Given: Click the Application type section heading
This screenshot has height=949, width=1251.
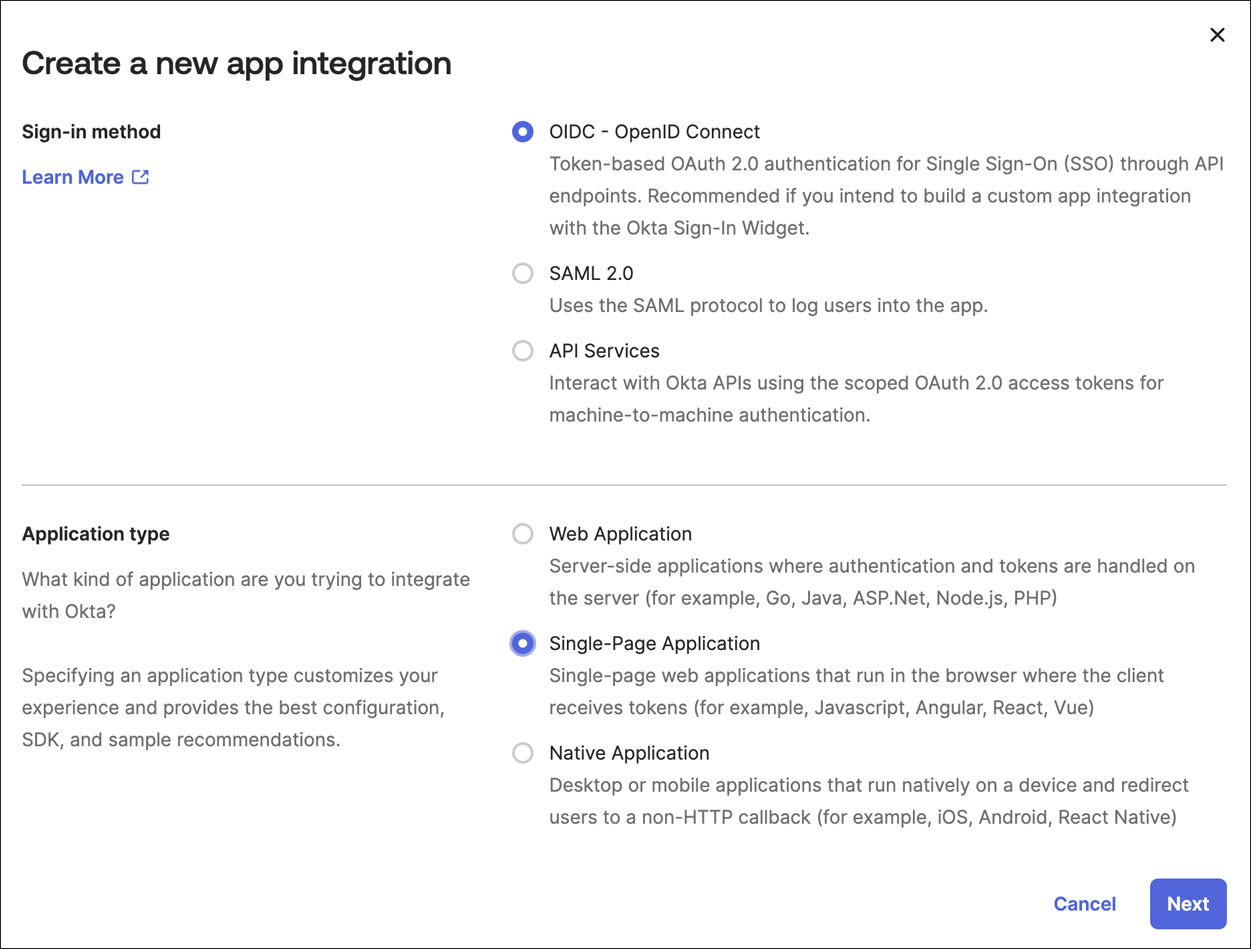Looking at the screenshot, I should 96,534.
